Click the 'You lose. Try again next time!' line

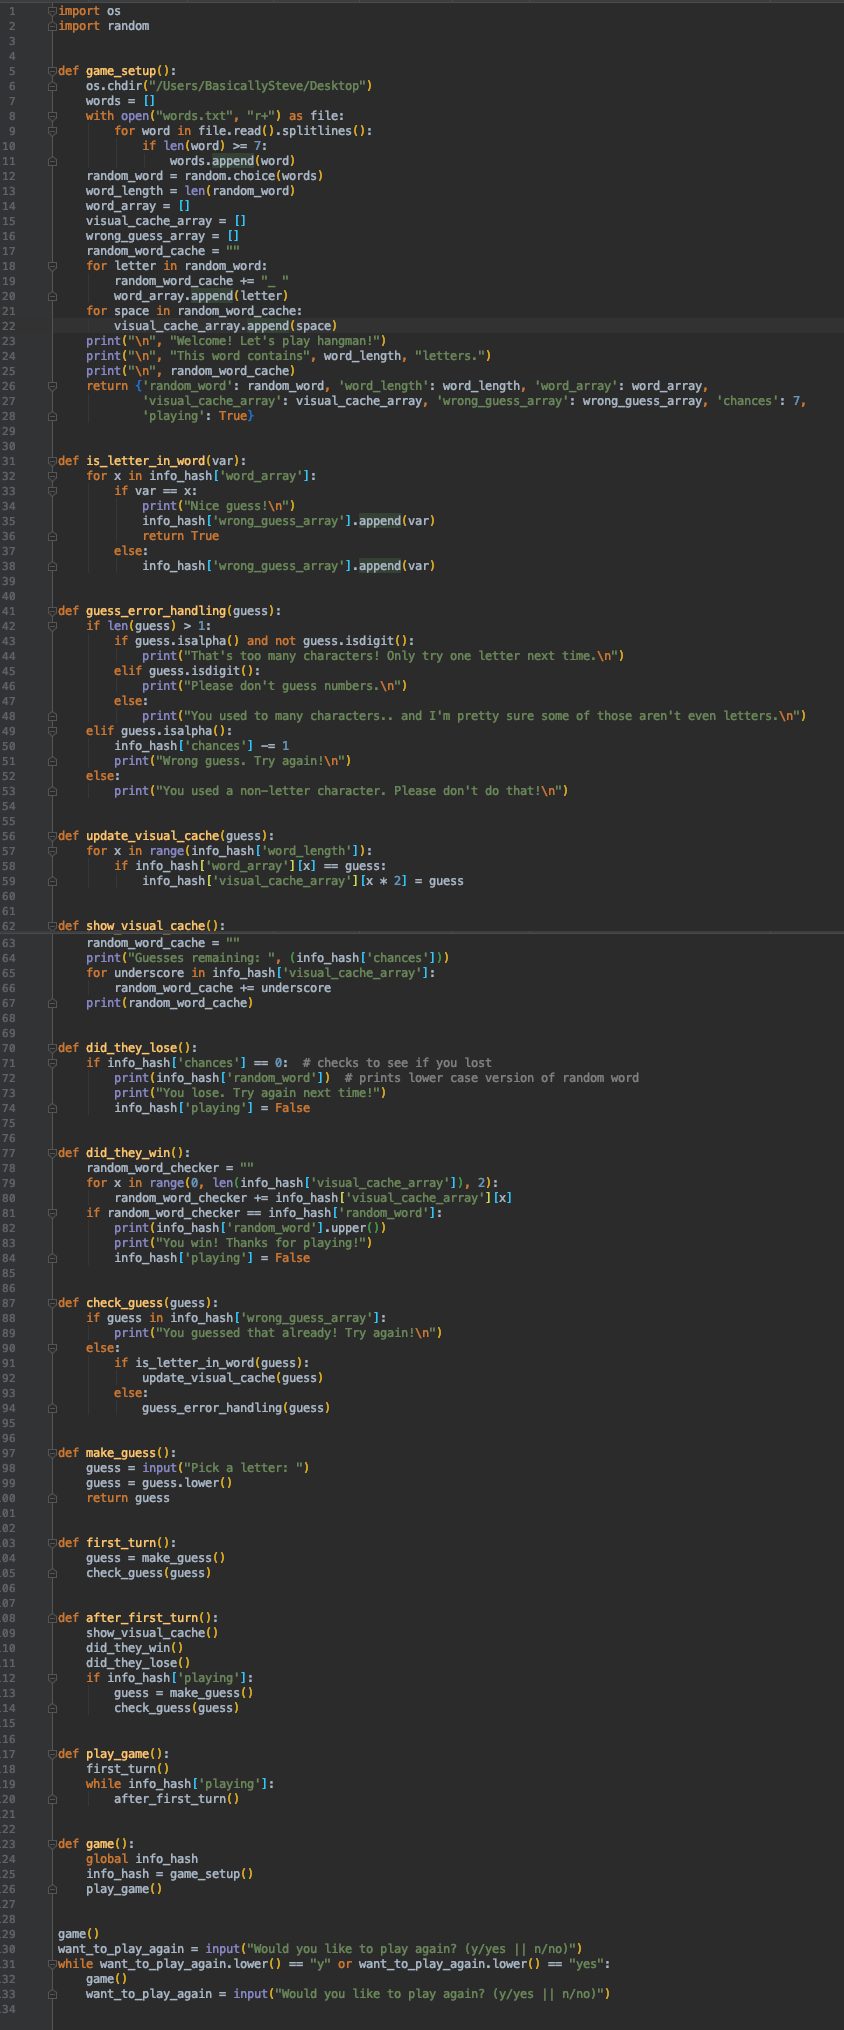click(250, 1093)
